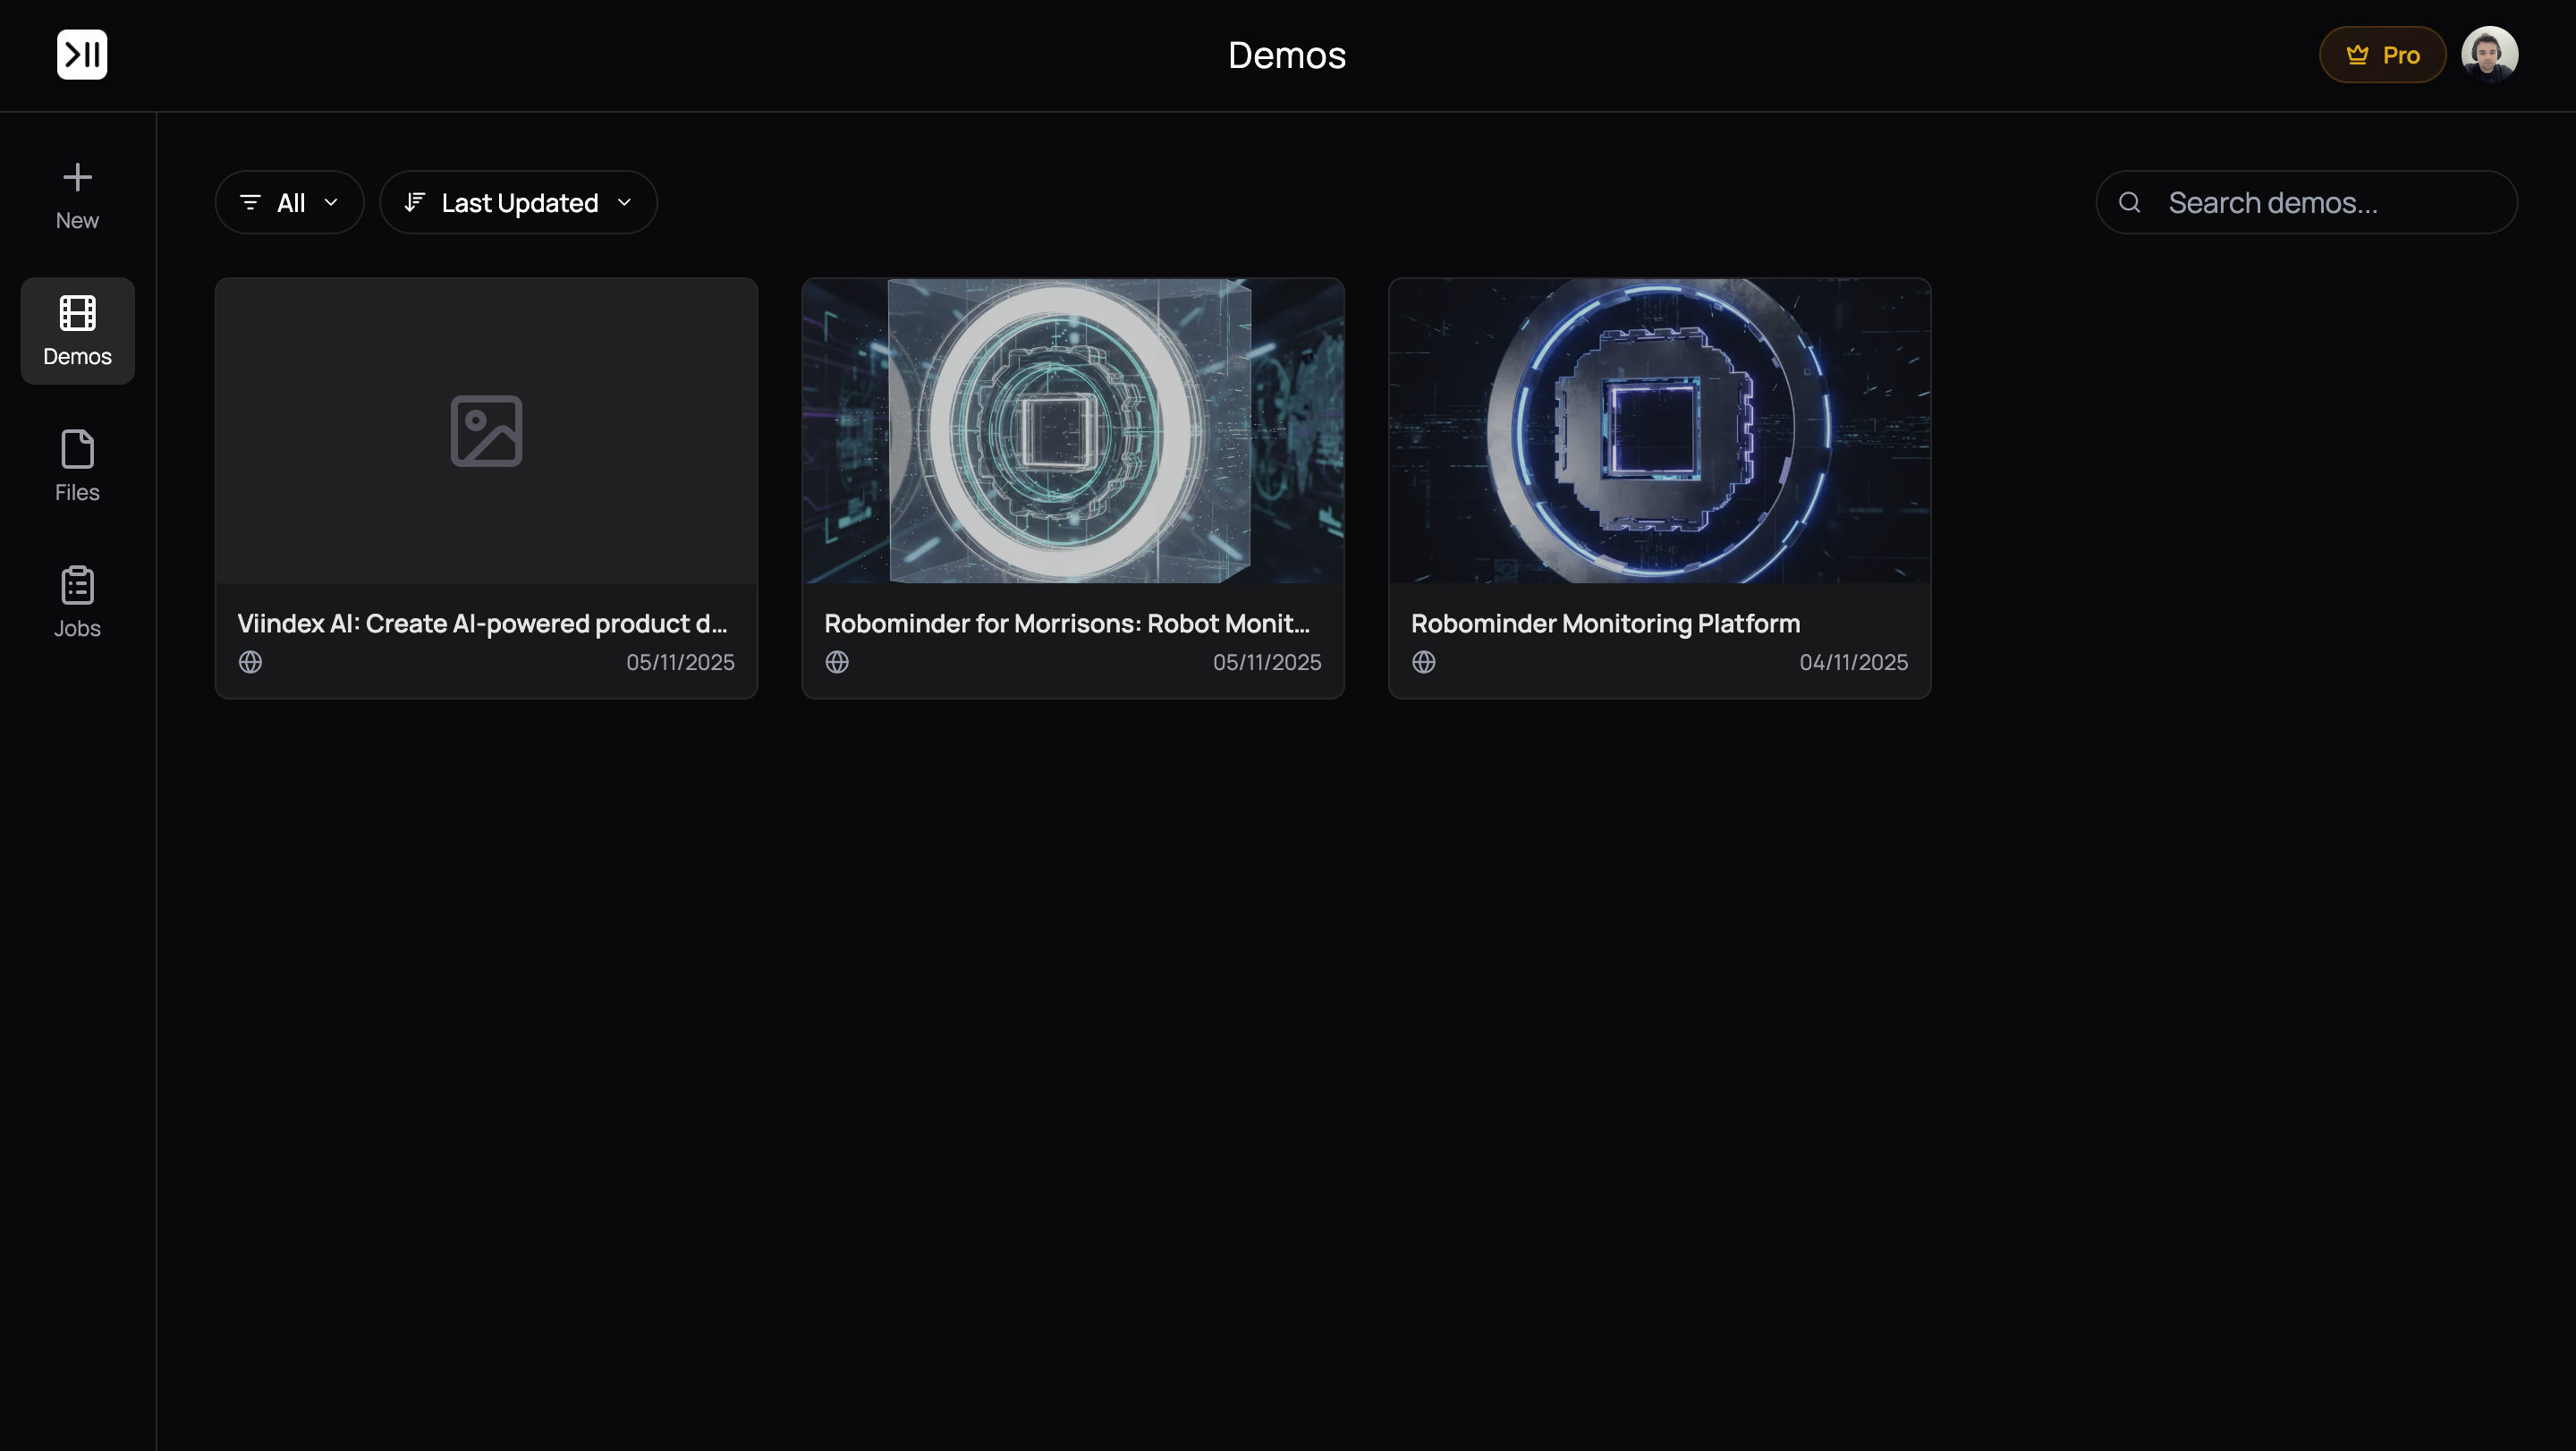This screenshot has height=1451, width=2576.
Task: Click the sort icon beside Last Updated
Action: (x=414, y=202)
